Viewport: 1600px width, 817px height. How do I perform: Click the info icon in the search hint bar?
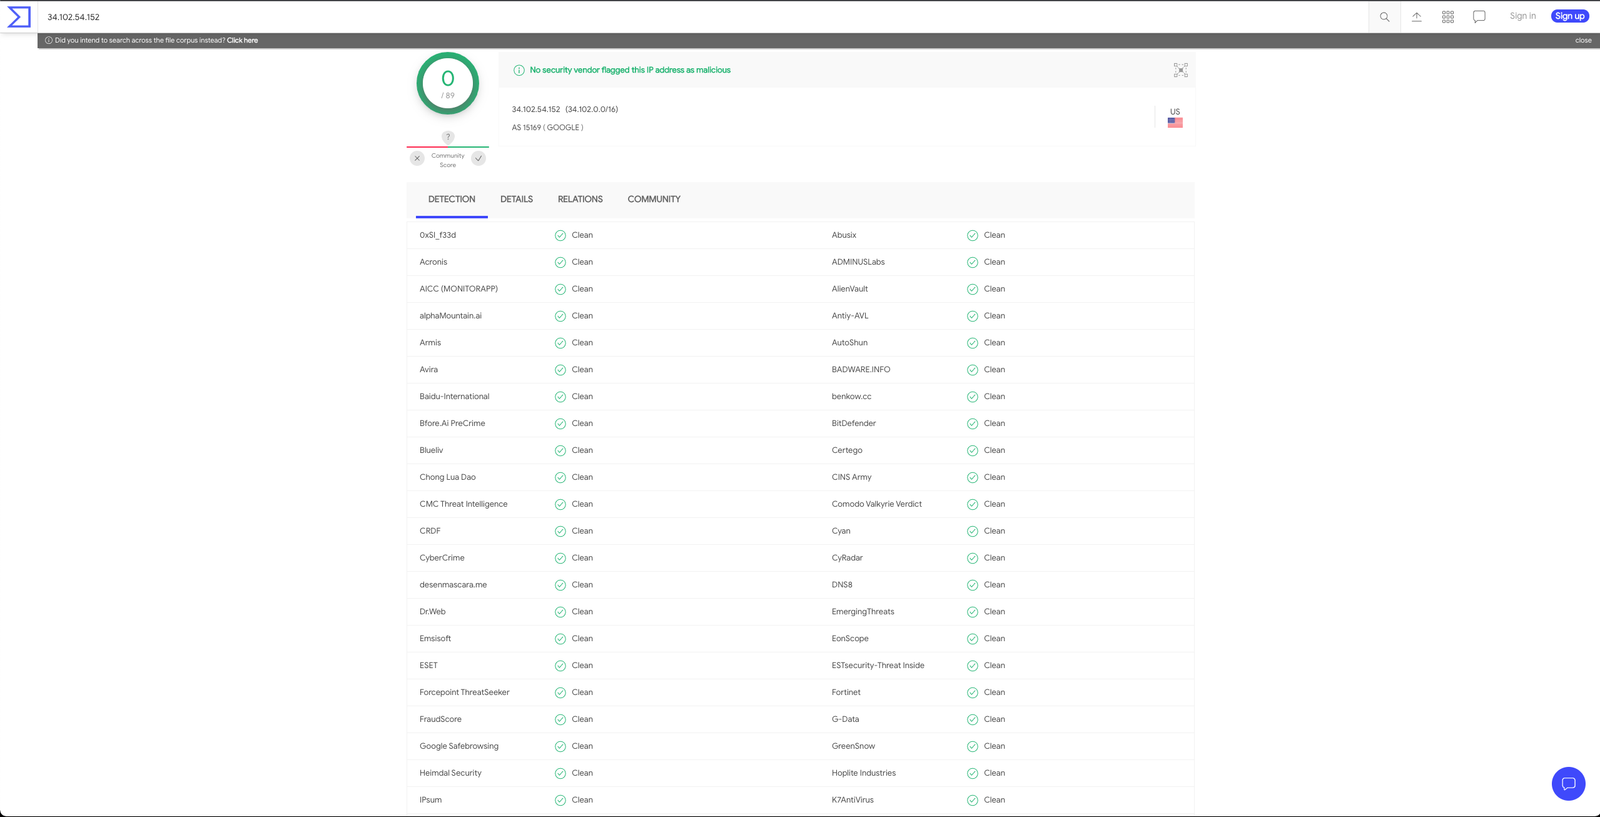tap(49, 41)
